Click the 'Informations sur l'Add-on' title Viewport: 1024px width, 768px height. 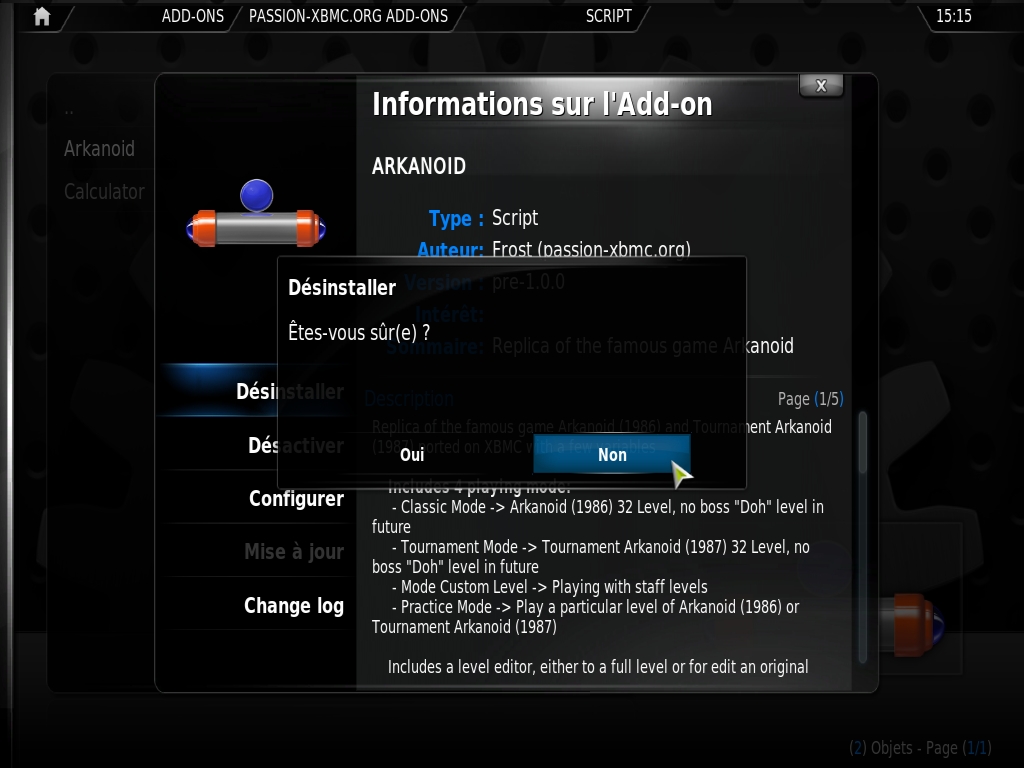[542, 104]
